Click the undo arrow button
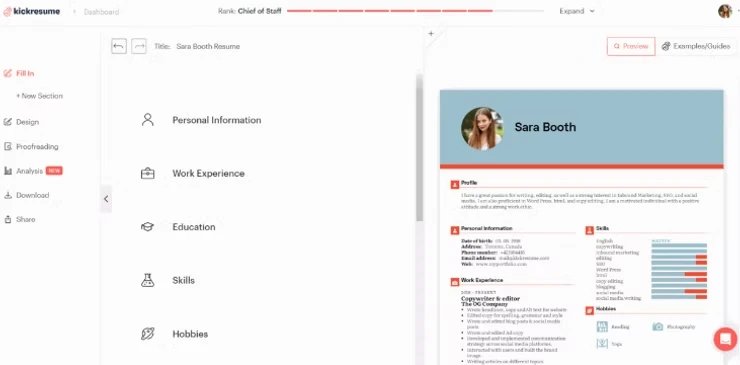The width and height of the screenshot is (740, 365). [119, 46]
